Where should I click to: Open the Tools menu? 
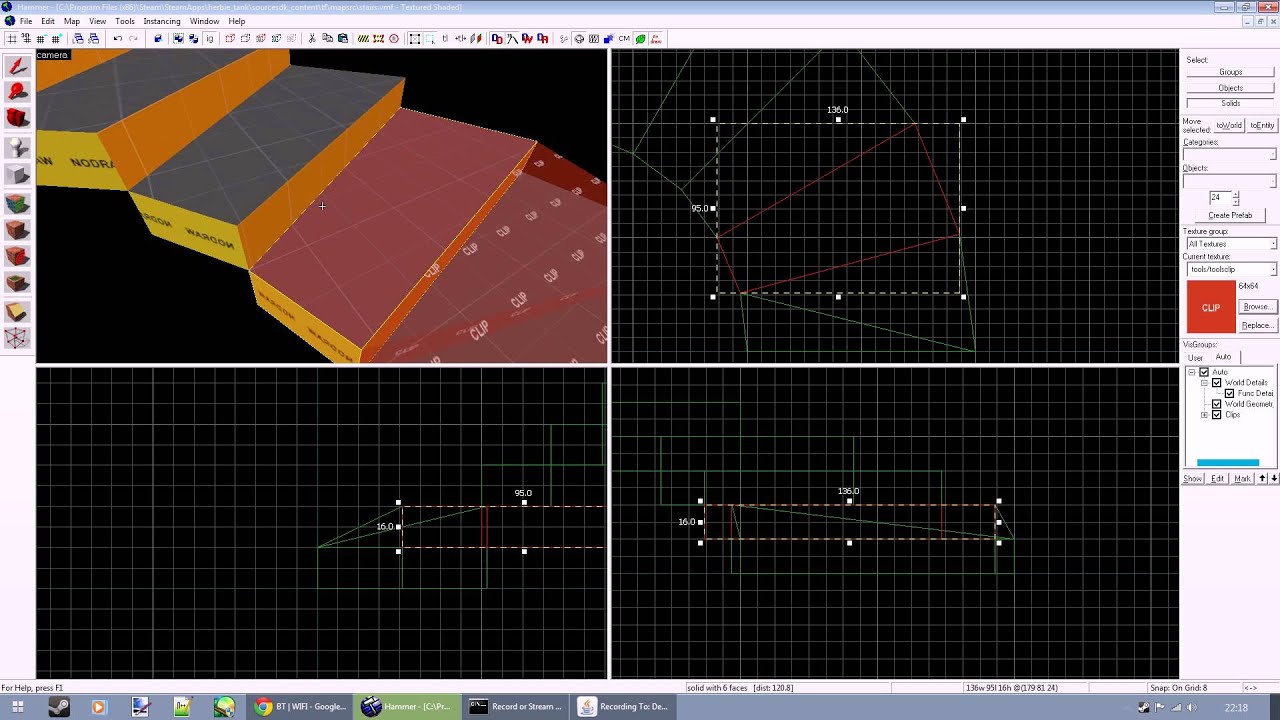point(125,21)
